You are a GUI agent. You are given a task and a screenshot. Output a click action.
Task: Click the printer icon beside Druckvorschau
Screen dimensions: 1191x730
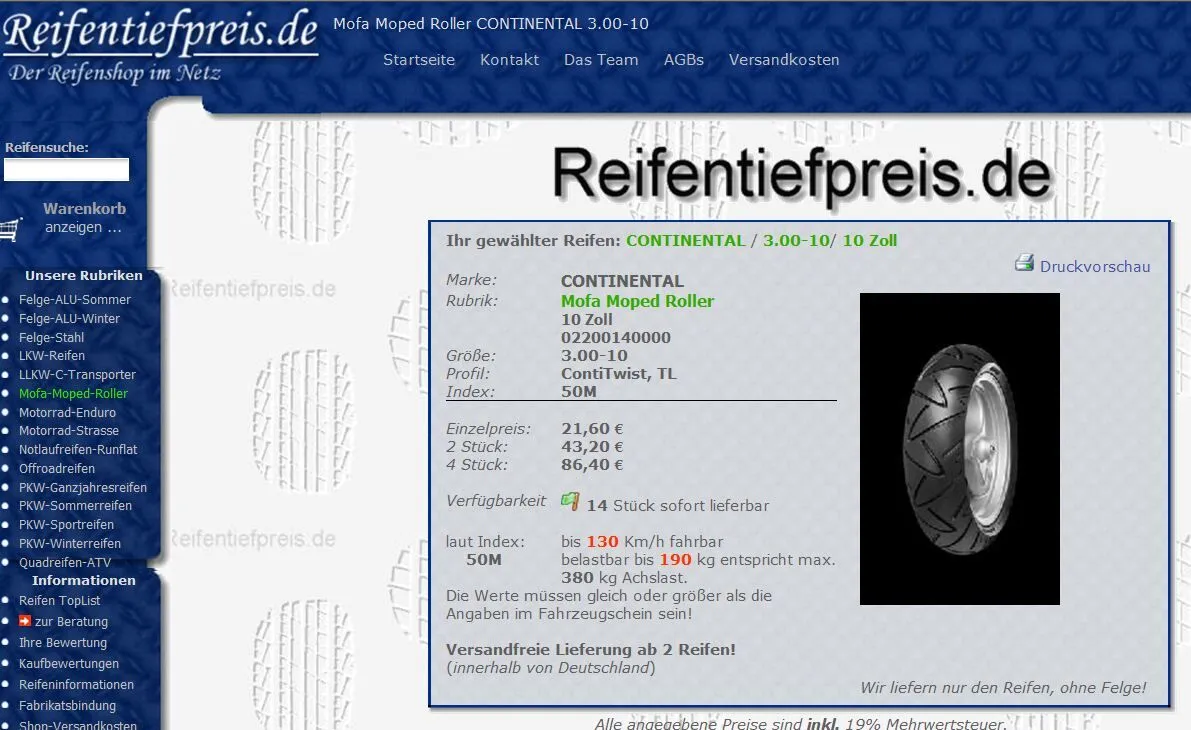1024,263
